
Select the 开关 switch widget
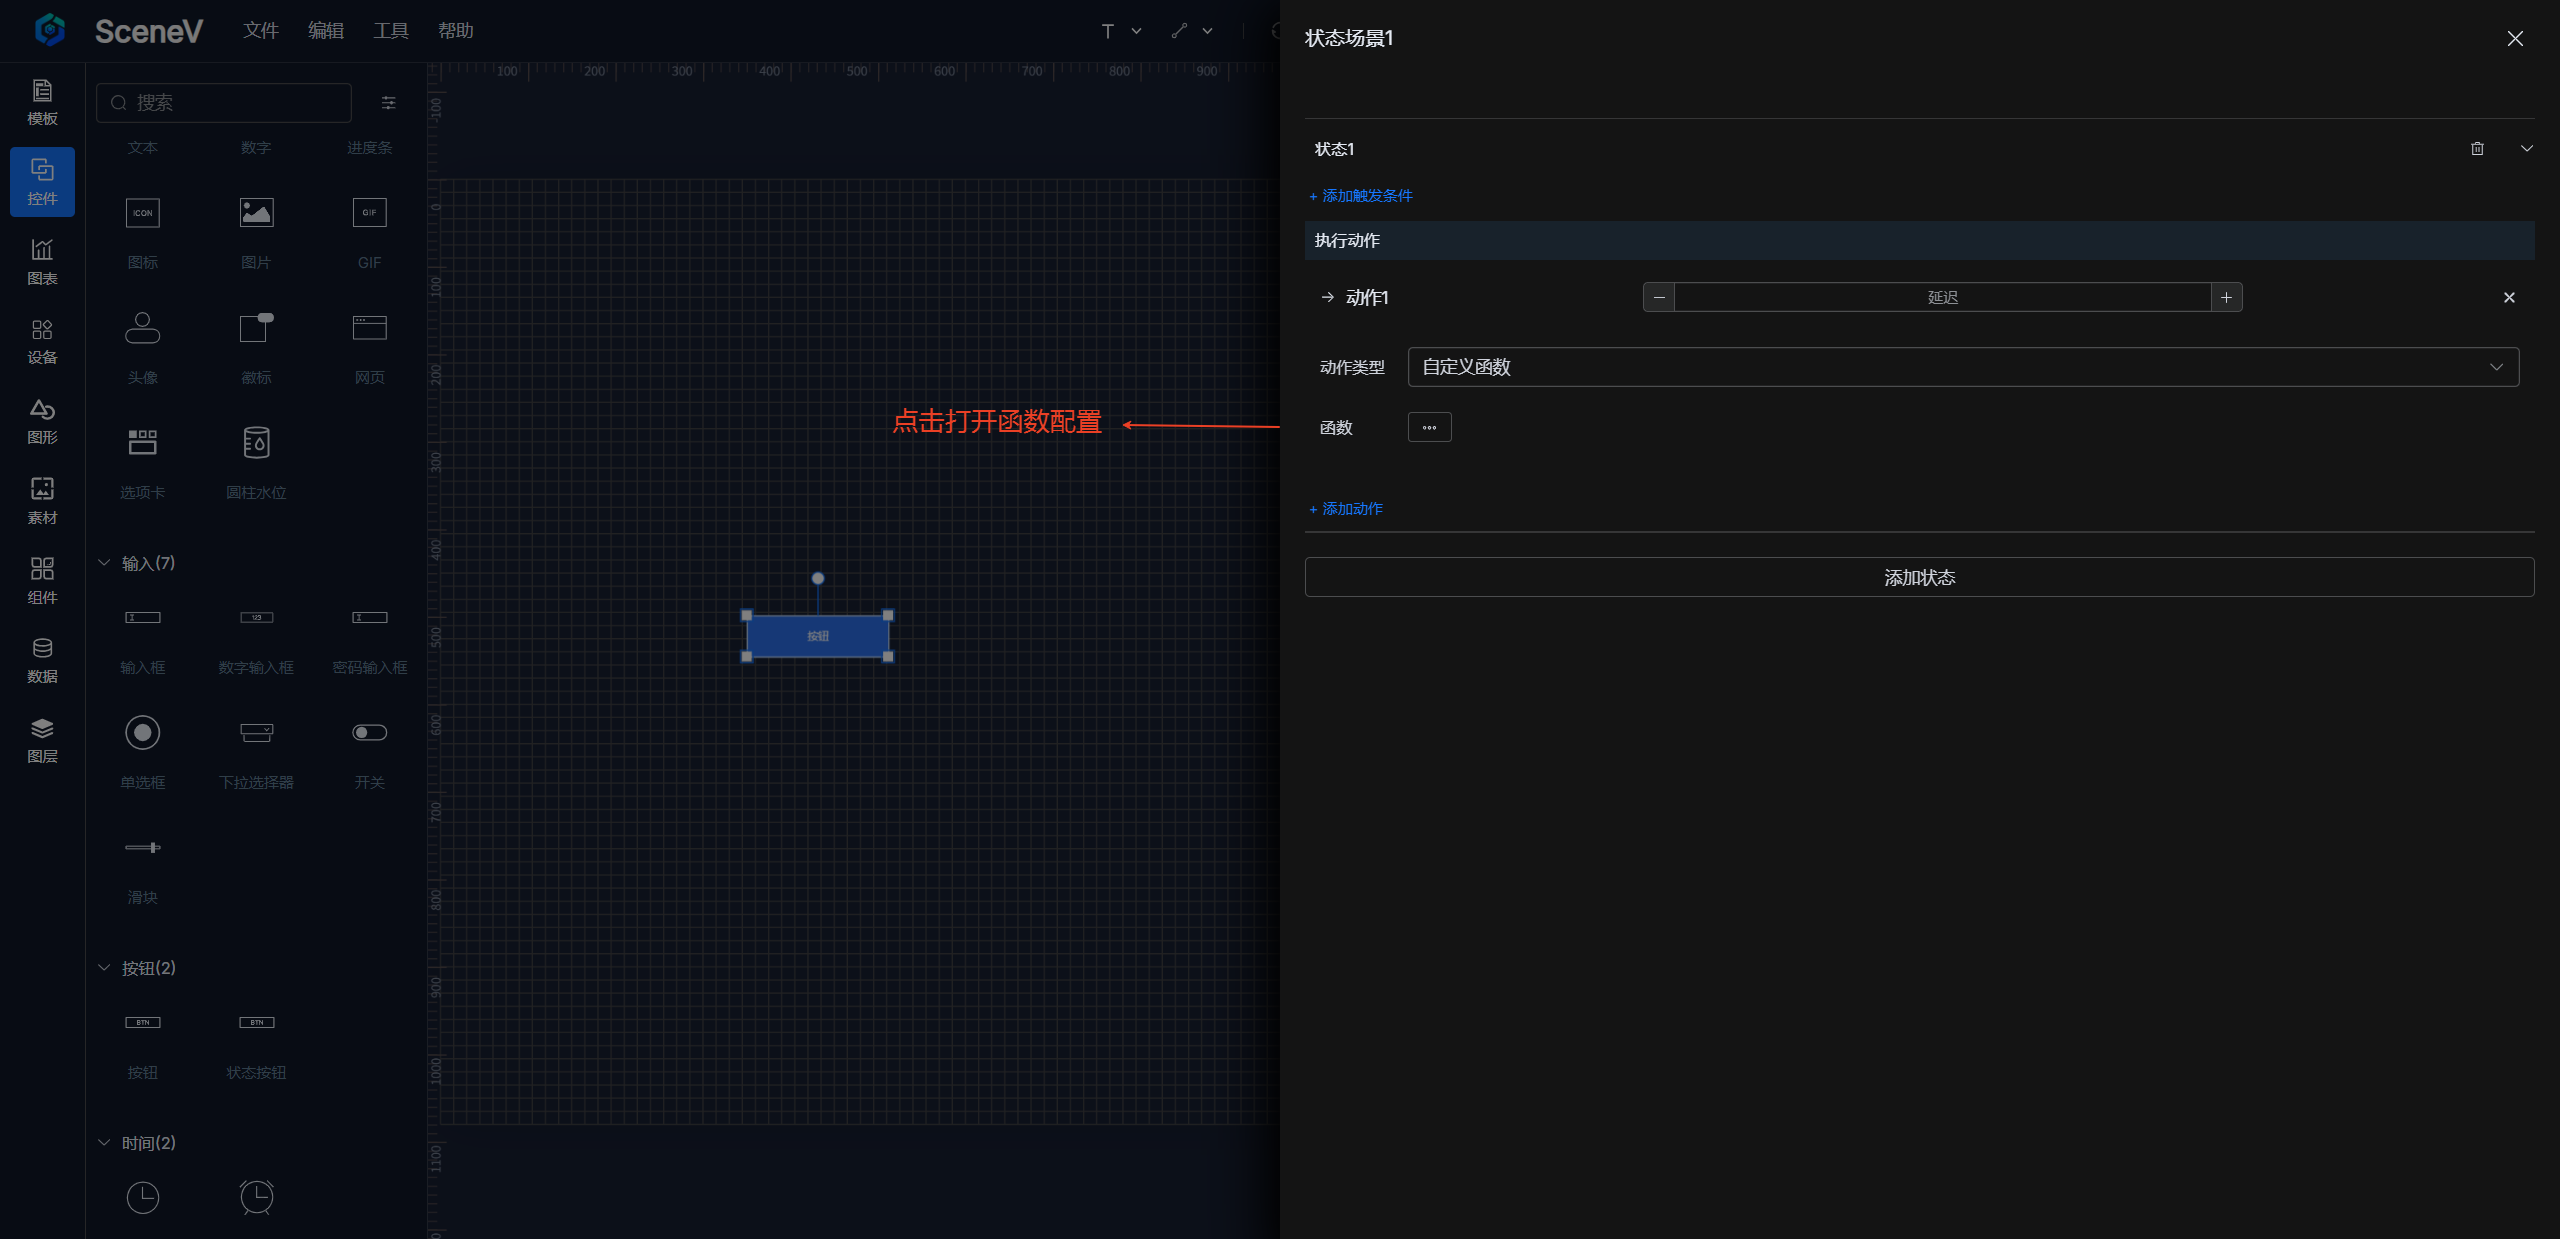click(x=369, y=733)
